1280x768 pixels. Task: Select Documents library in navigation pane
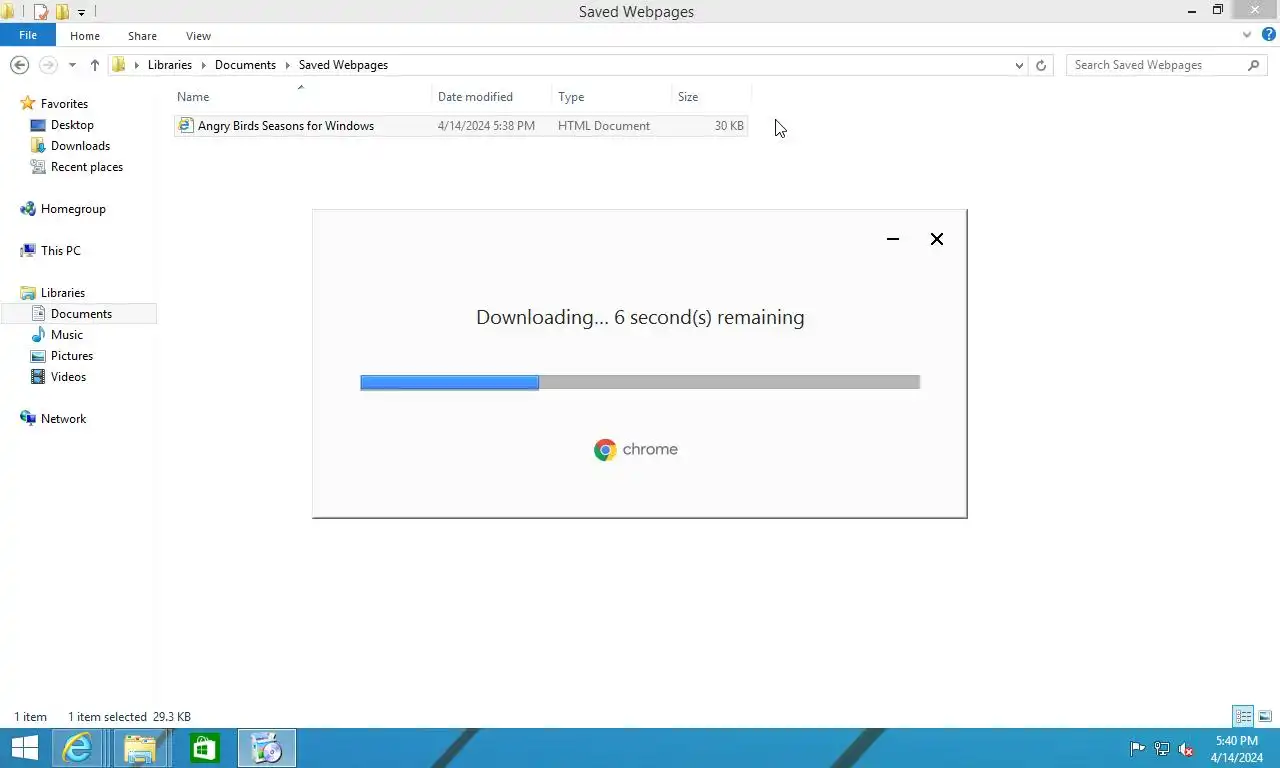(81, 314)
